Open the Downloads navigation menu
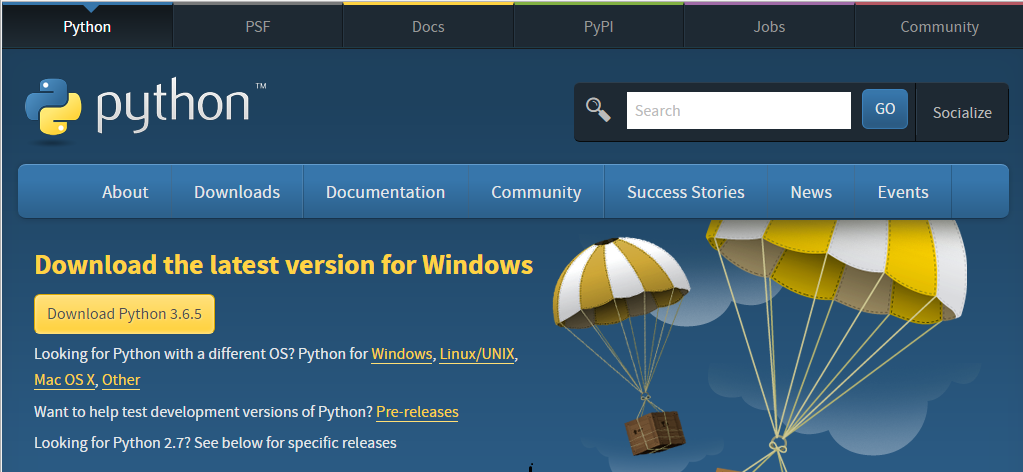 (x=237, y=192)
